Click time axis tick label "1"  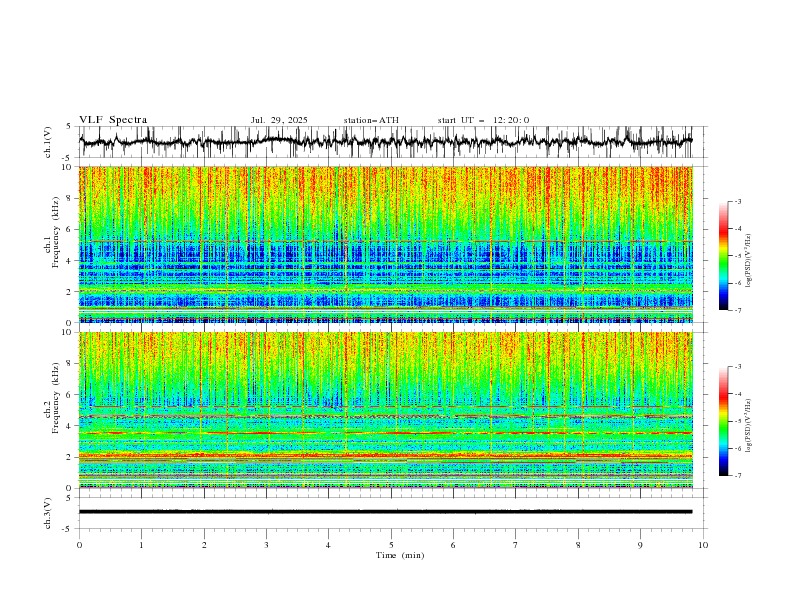(141, 545)
